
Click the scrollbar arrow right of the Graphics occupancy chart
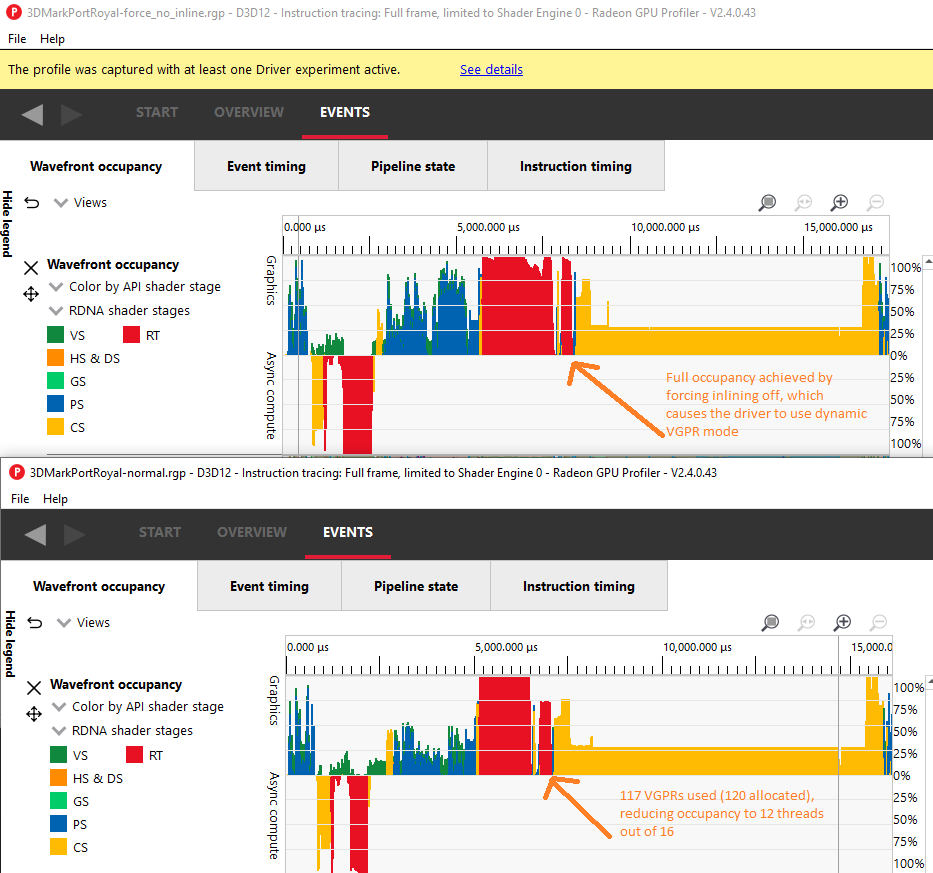pos(927,261)
